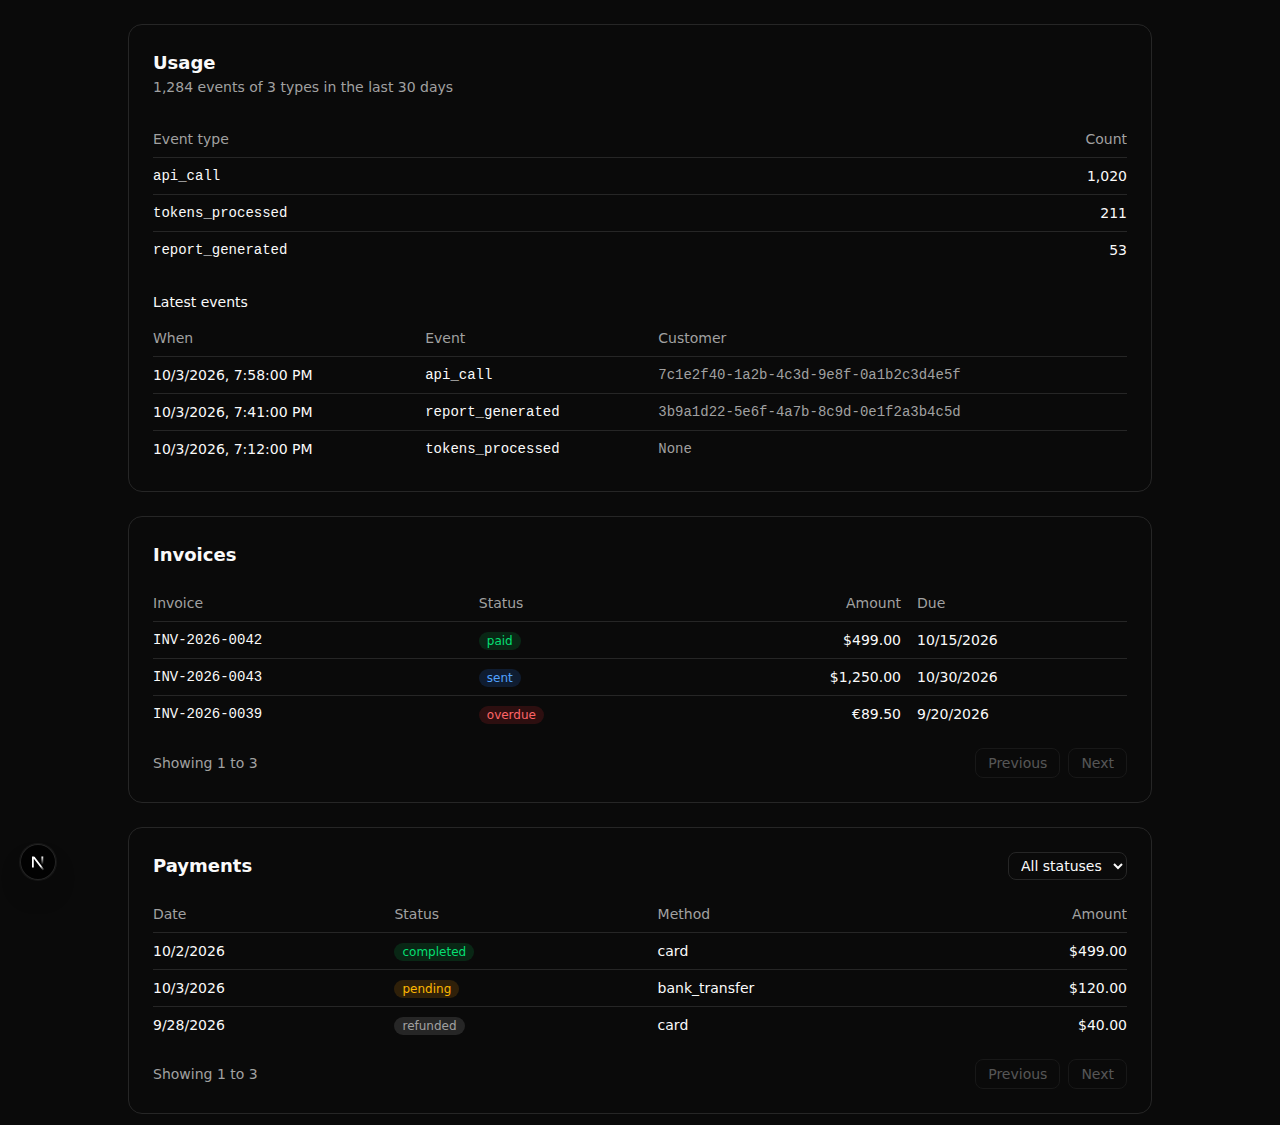The height and width of the screenshot is (1125, 1280).
Task: Click the 1,020 count value
Action: 1107,176
